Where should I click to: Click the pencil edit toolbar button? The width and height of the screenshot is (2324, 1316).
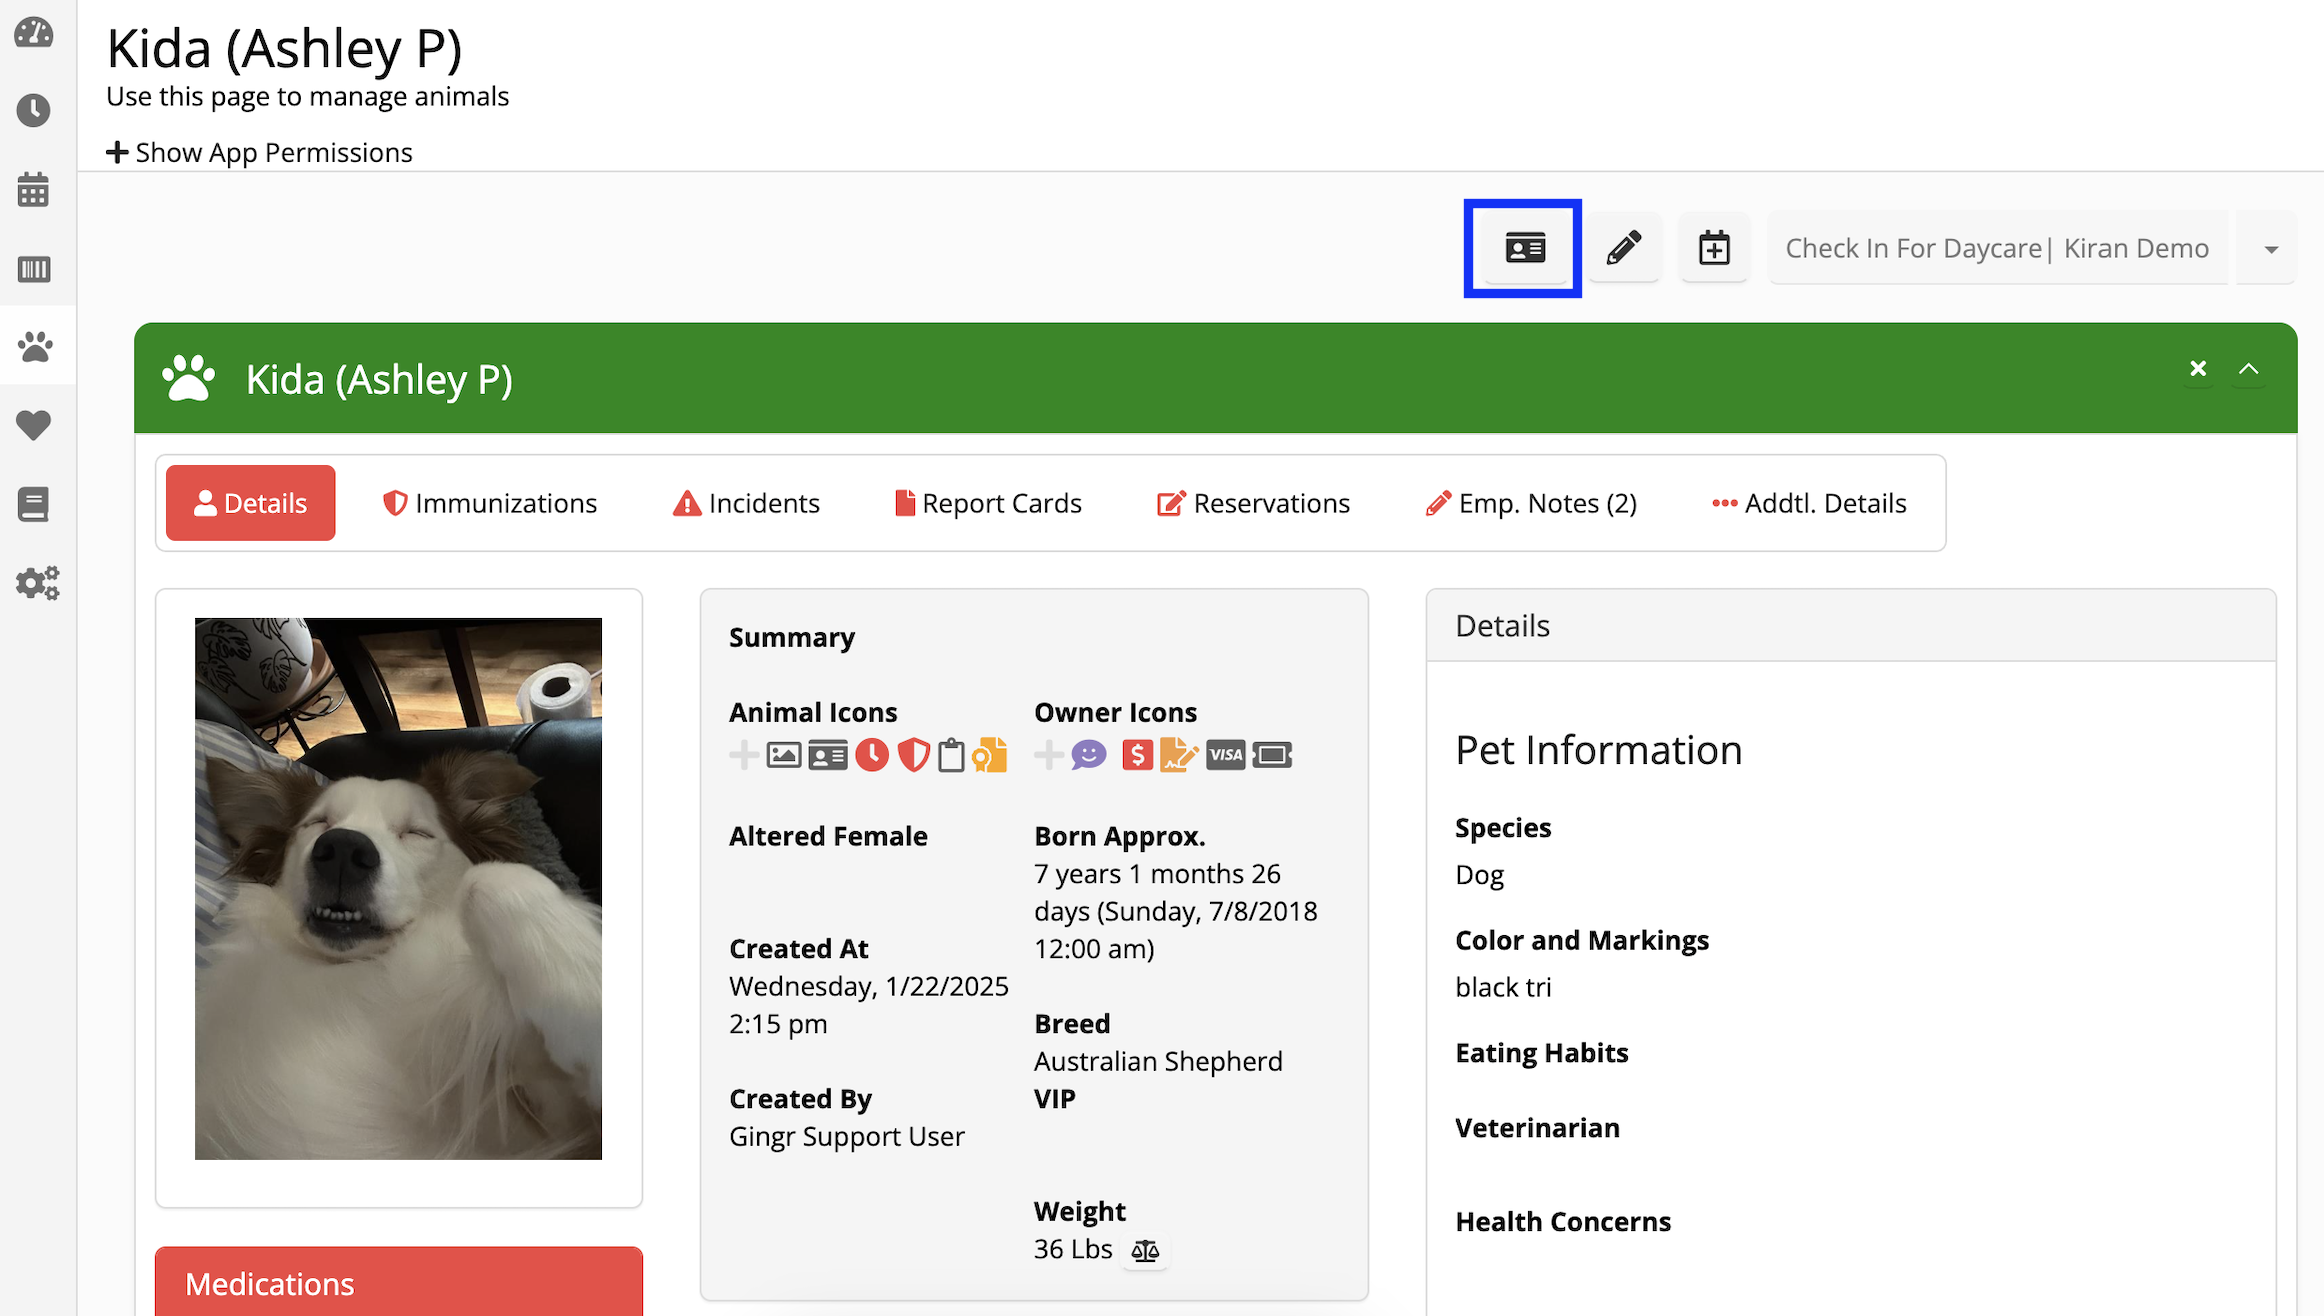[x=1624, y=248]
